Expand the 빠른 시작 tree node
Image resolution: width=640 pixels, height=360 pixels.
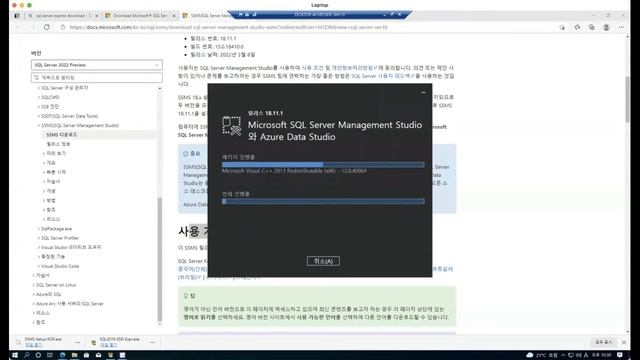[x=55, y=172]
